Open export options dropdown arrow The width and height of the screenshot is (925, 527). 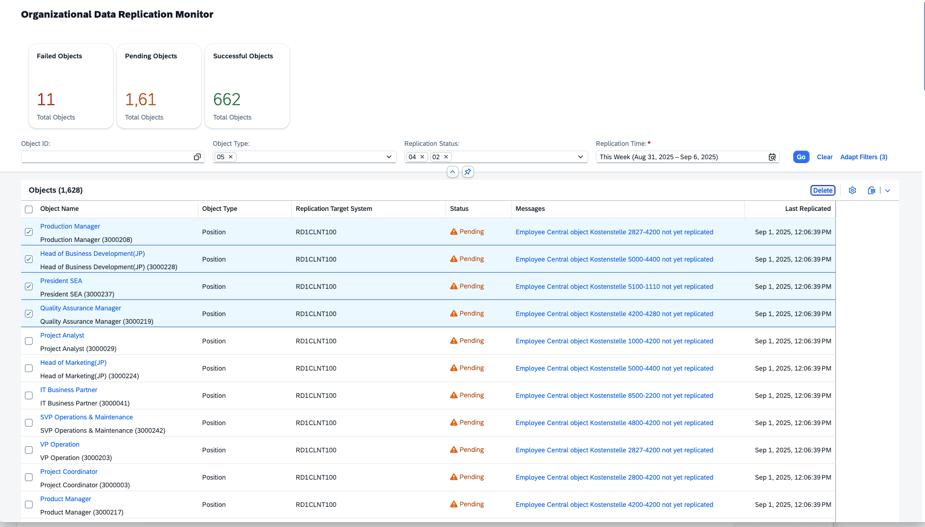[887, 191]
